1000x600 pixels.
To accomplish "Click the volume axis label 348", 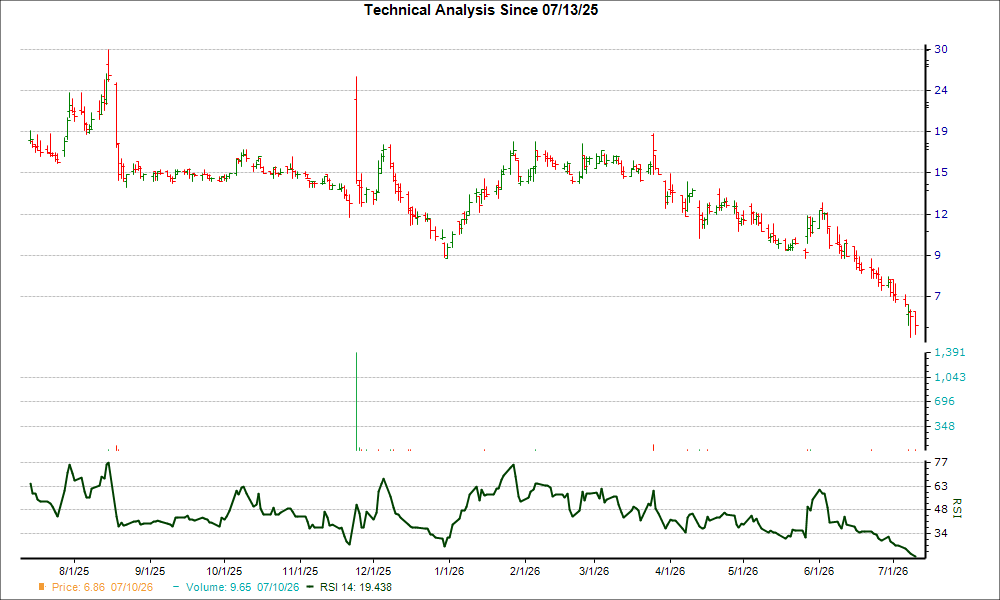I will click(x=945, y=426).
